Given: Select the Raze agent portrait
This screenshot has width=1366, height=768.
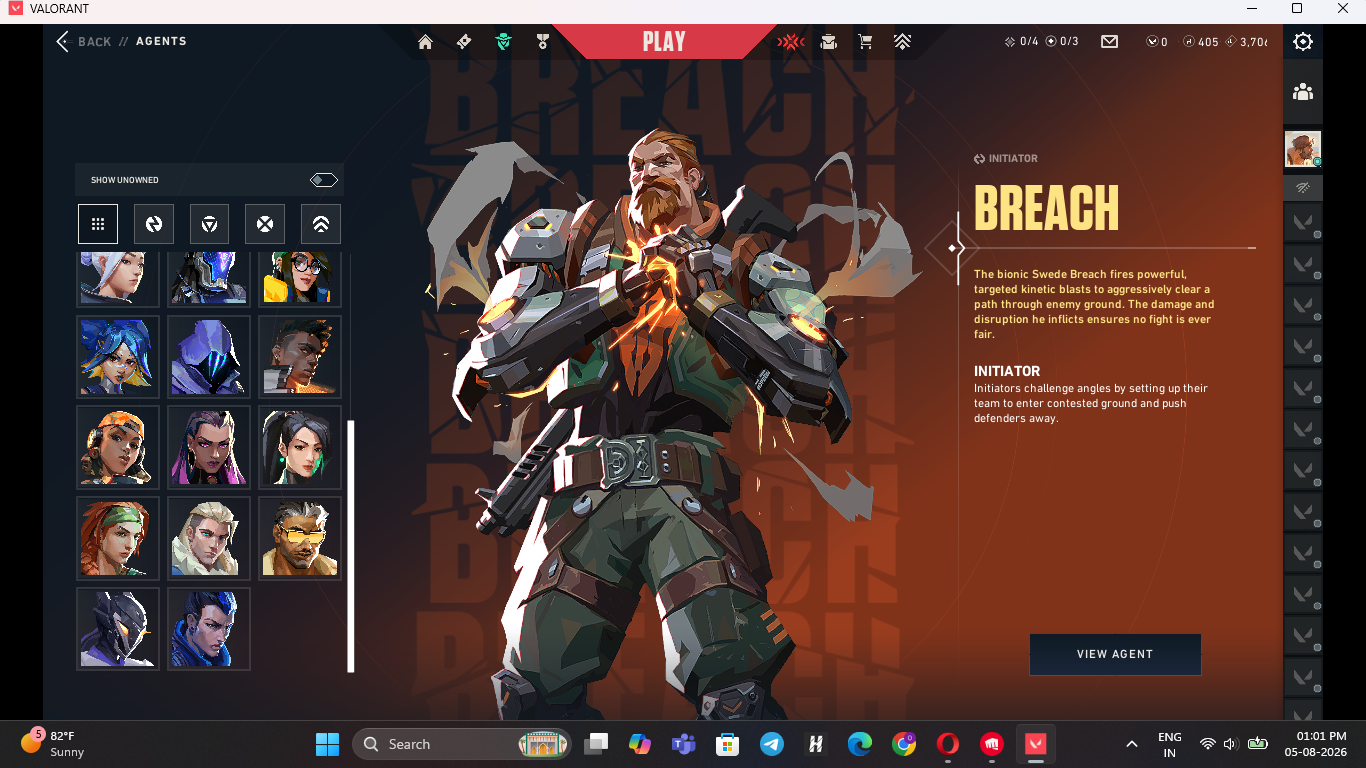Looking at the screenshot, I should click(x=118, y=447).
